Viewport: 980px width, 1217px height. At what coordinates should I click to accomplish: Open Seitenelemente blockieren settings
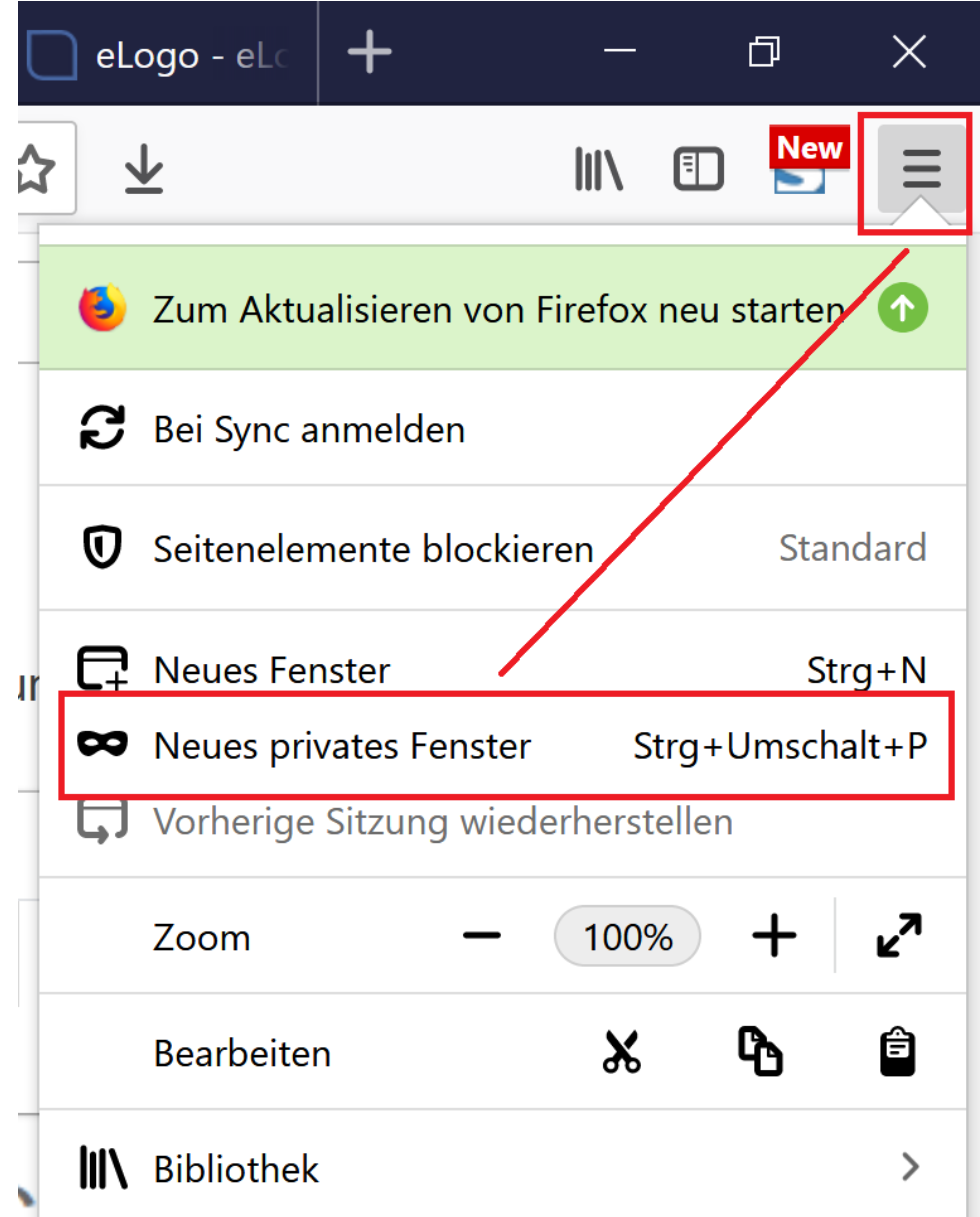click(502, 548)
